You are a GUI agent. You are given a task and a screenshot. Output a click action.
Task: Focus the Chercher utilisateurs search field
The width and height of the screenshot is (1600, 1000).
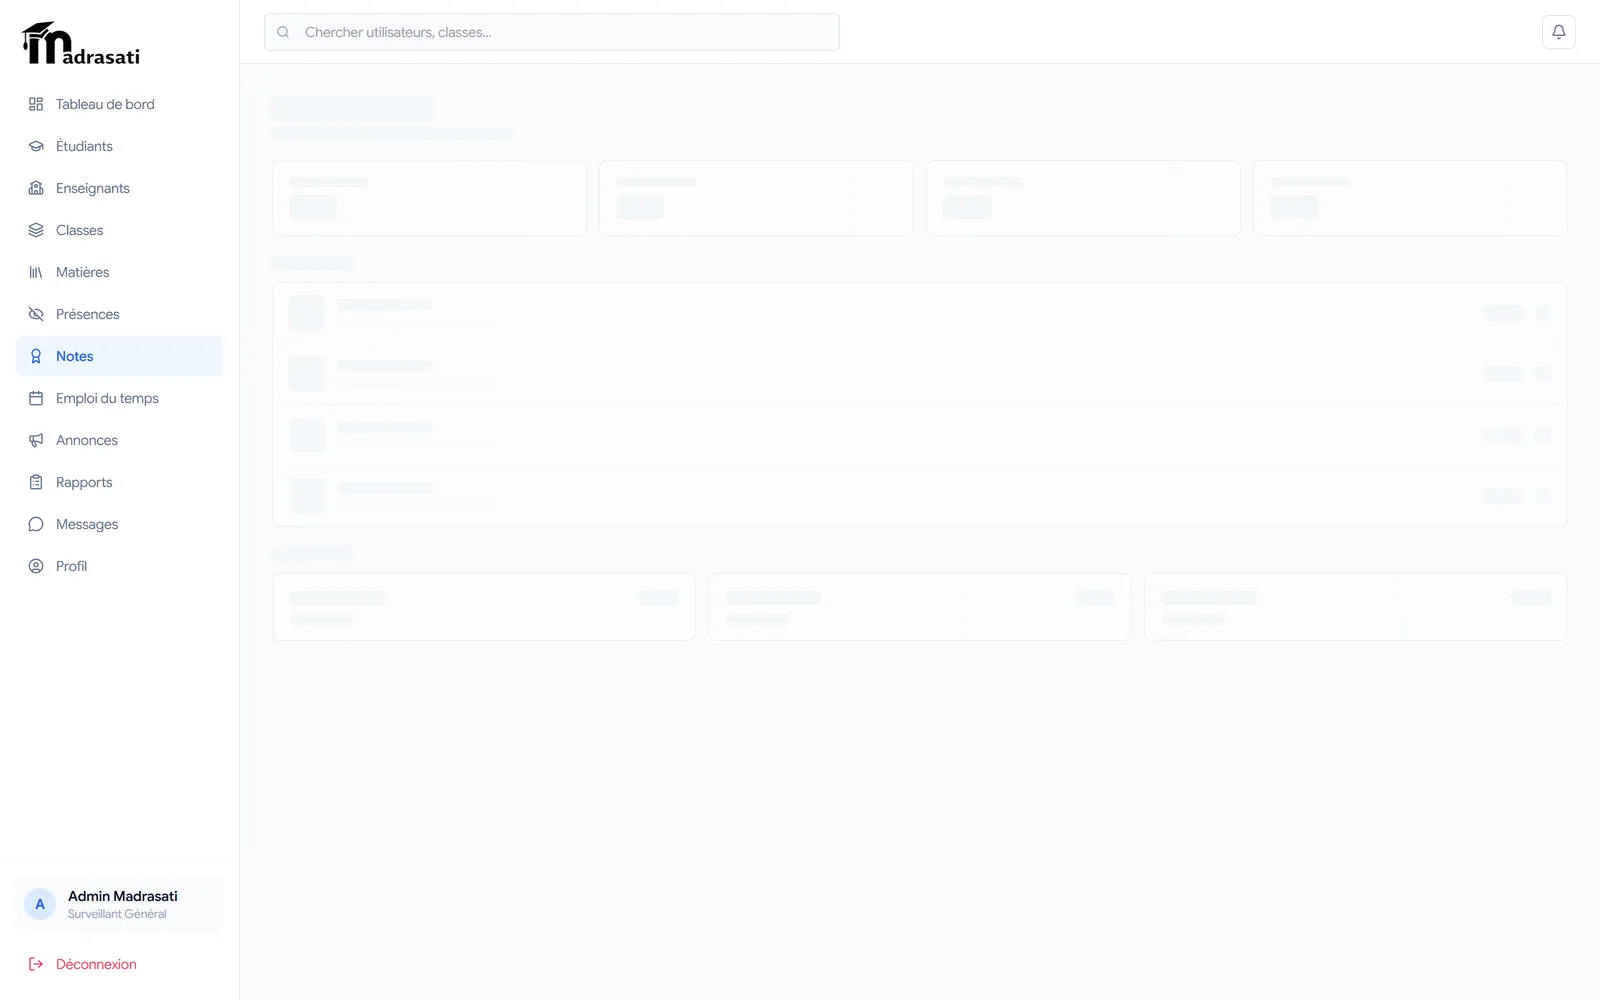pos(552,32)
